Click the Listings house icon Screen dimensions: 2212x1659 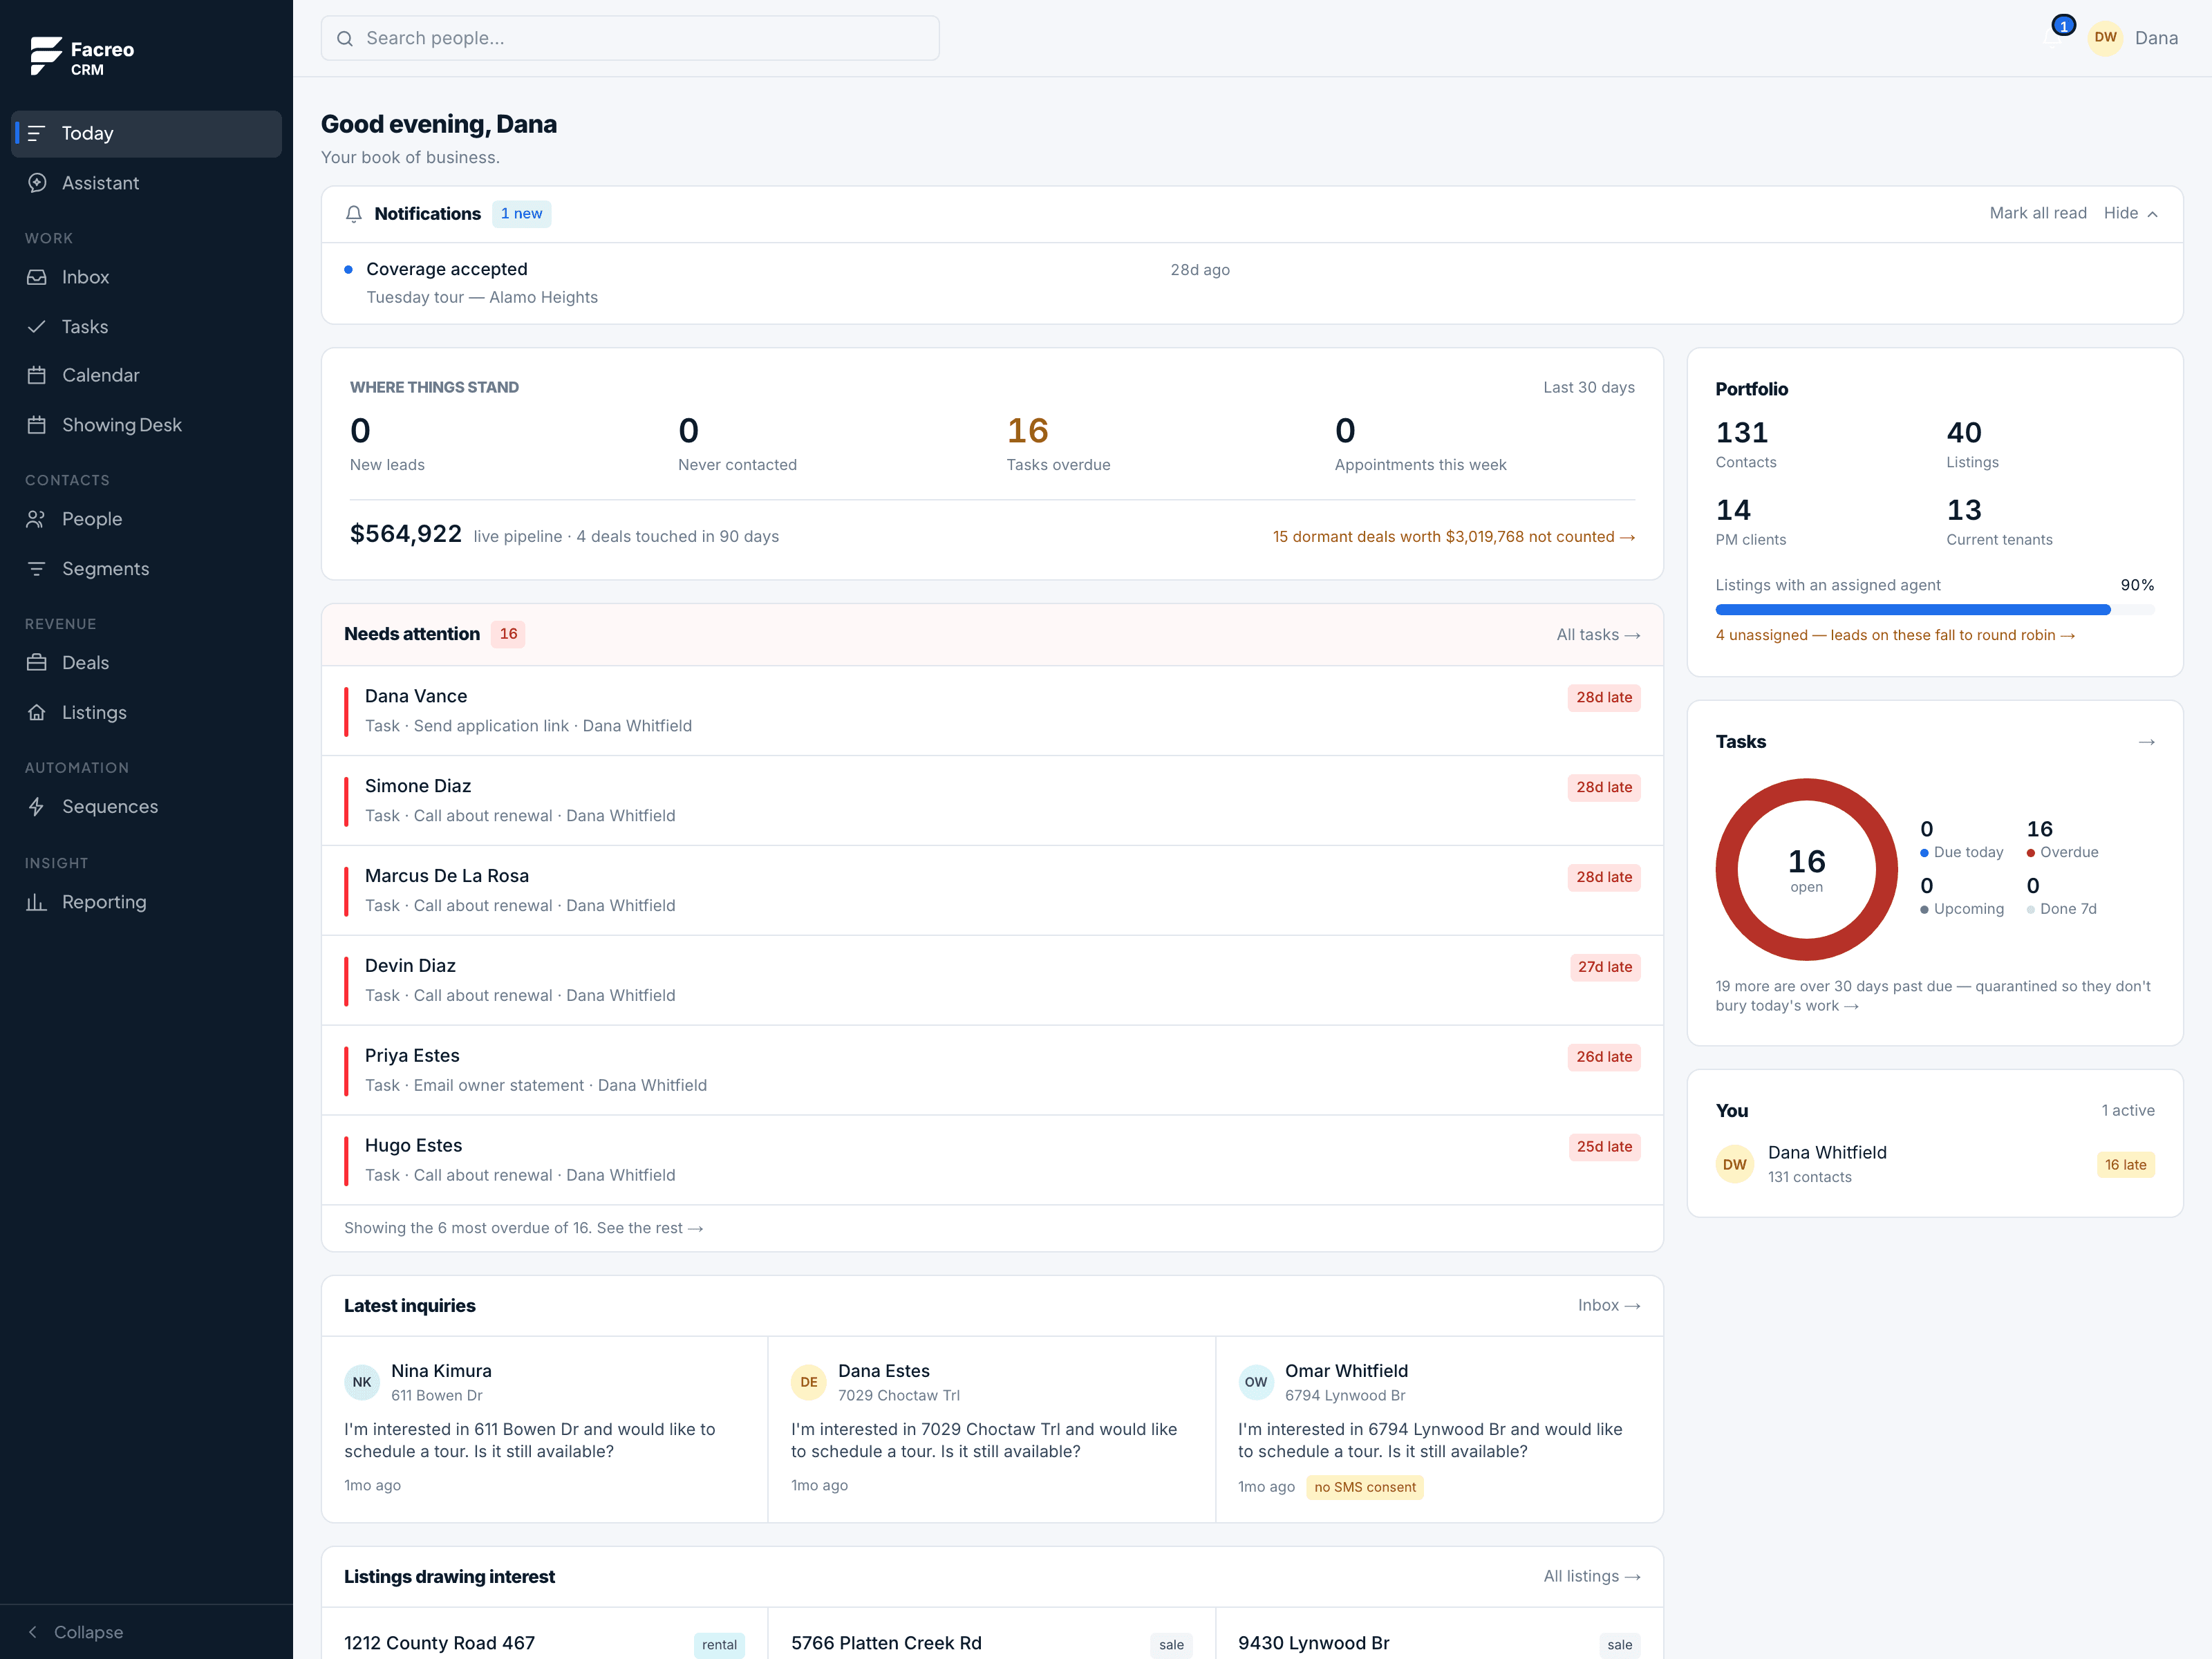click(37, 713)
